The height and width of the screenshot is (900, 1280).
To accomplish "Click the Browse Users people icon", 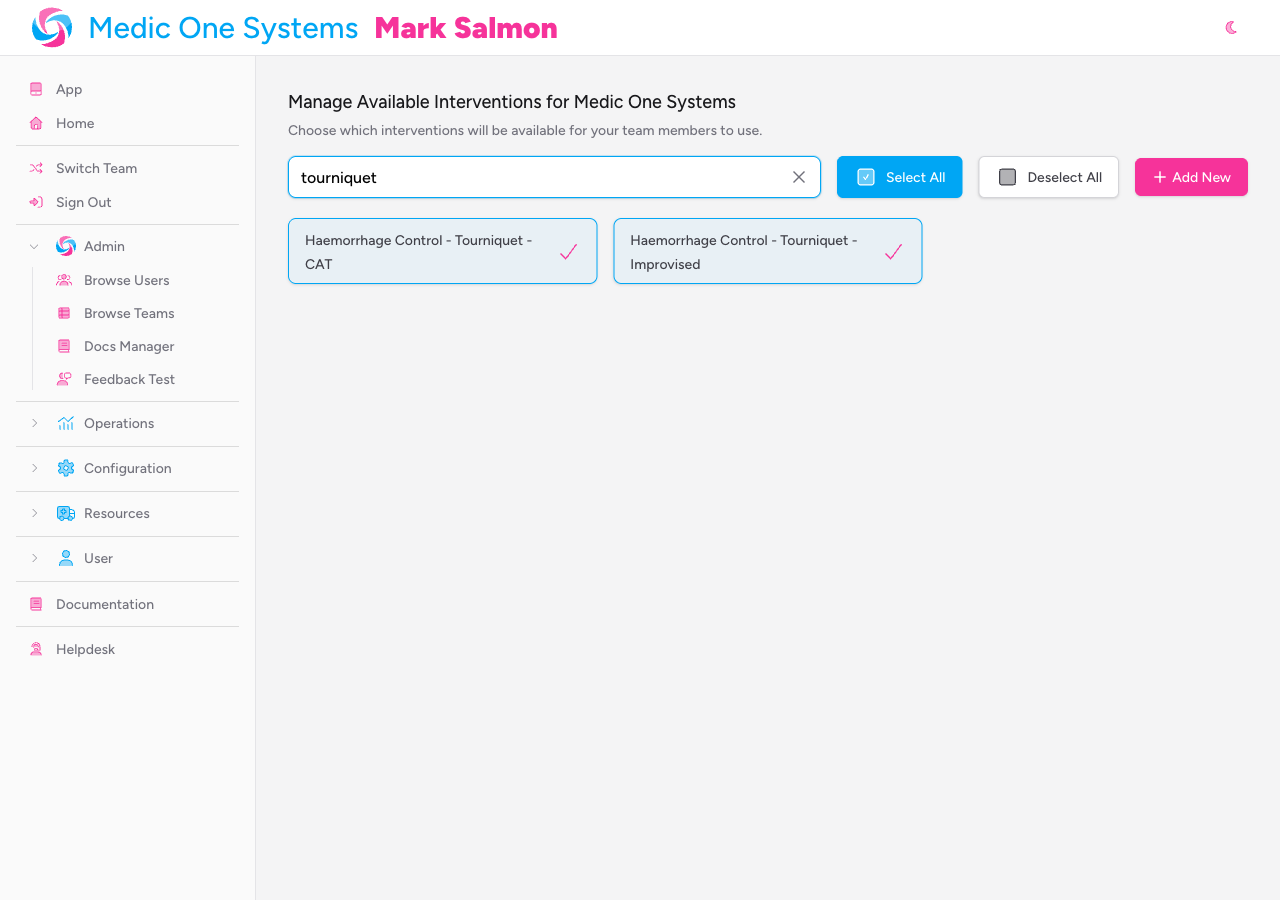I will [x=64, y=280].
